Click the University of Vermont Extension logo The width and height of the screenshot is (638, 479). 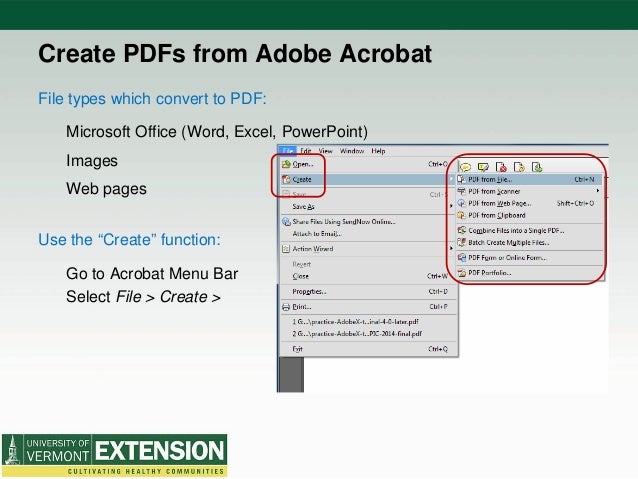(115, 455)
